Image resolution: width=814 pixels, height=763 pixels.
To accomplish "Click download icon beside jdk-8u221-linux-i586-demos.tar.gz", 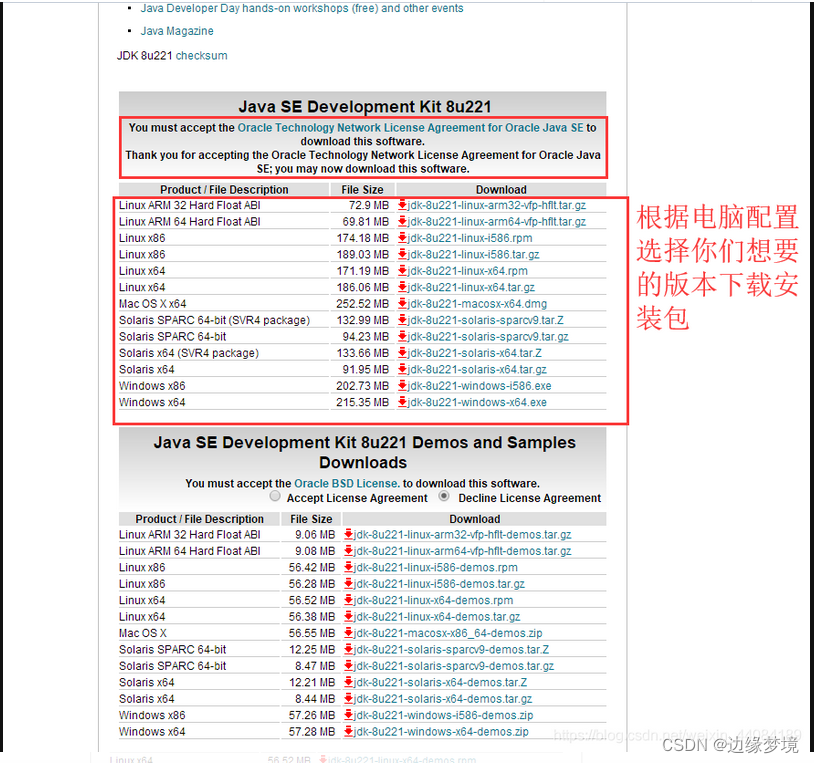I will pos(348,584).
